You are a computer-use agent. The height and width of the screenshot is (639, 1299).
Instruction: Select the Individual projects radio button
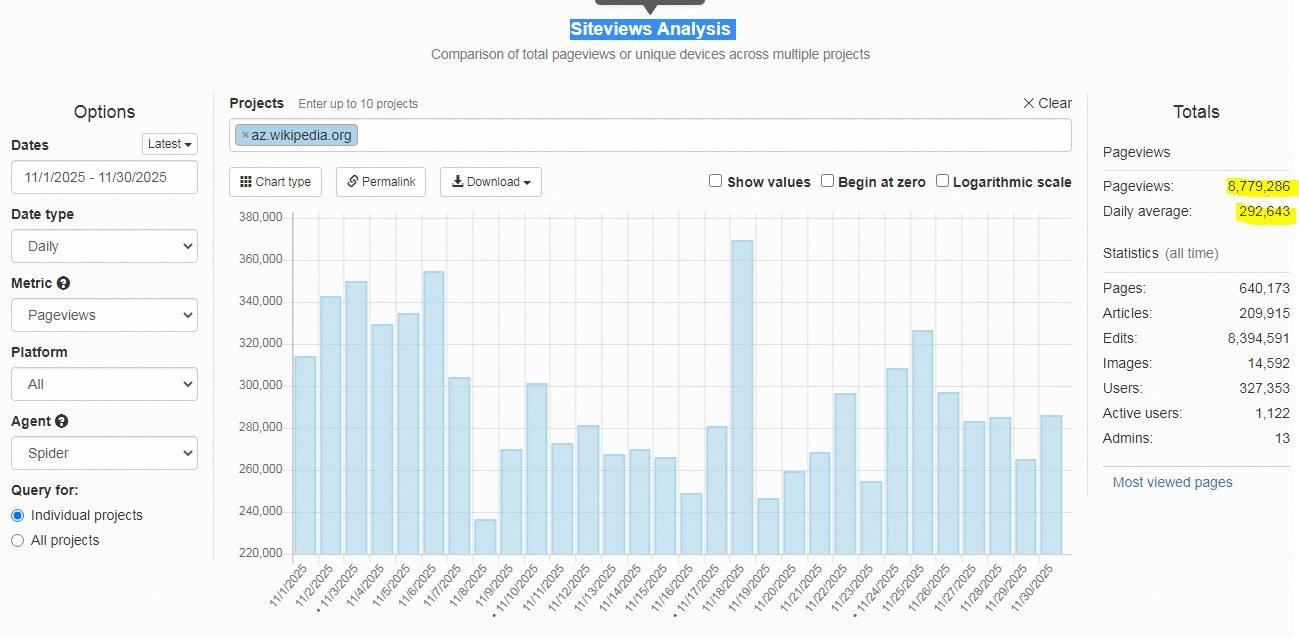tap(17, 515)
